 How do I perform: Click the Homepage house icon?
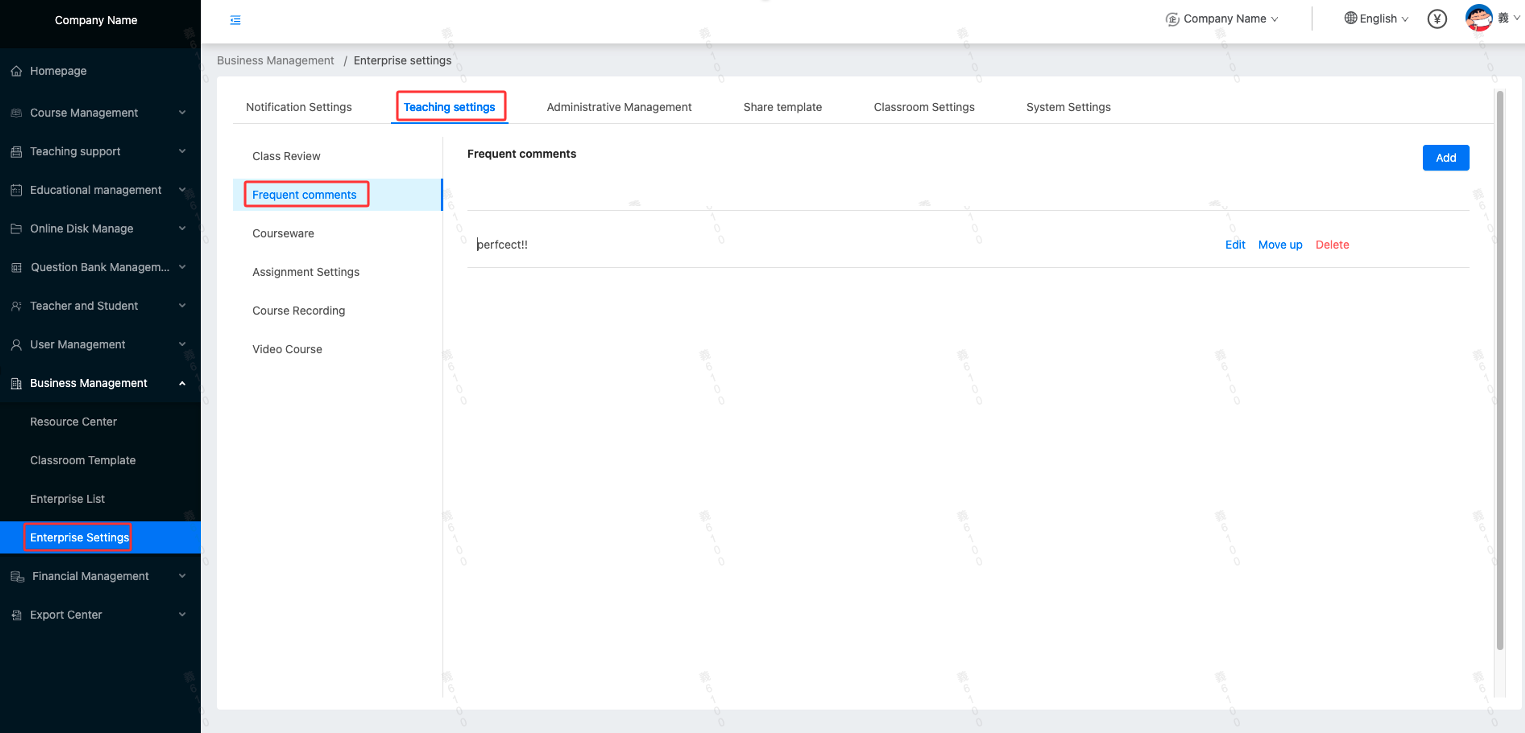[16, 71]
